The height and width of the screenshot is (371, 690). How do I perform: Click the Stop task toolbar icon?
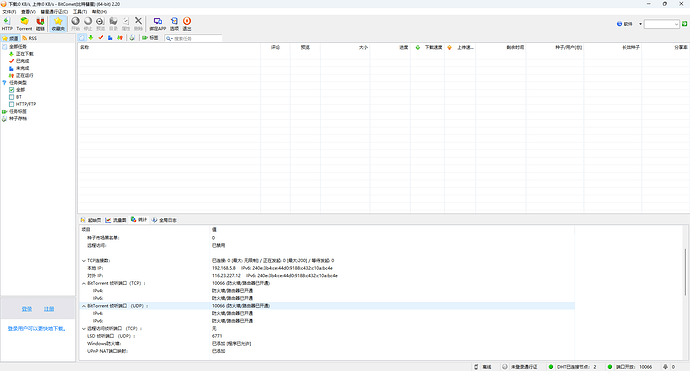click(x=88, y=23)
